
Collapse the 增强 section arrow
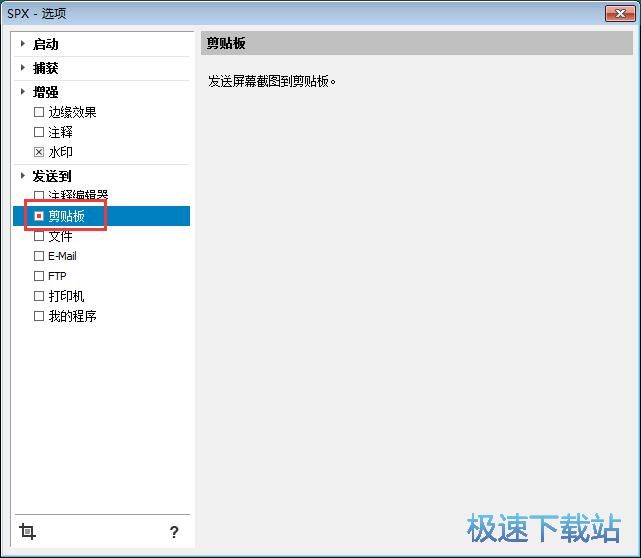point(22,92)
